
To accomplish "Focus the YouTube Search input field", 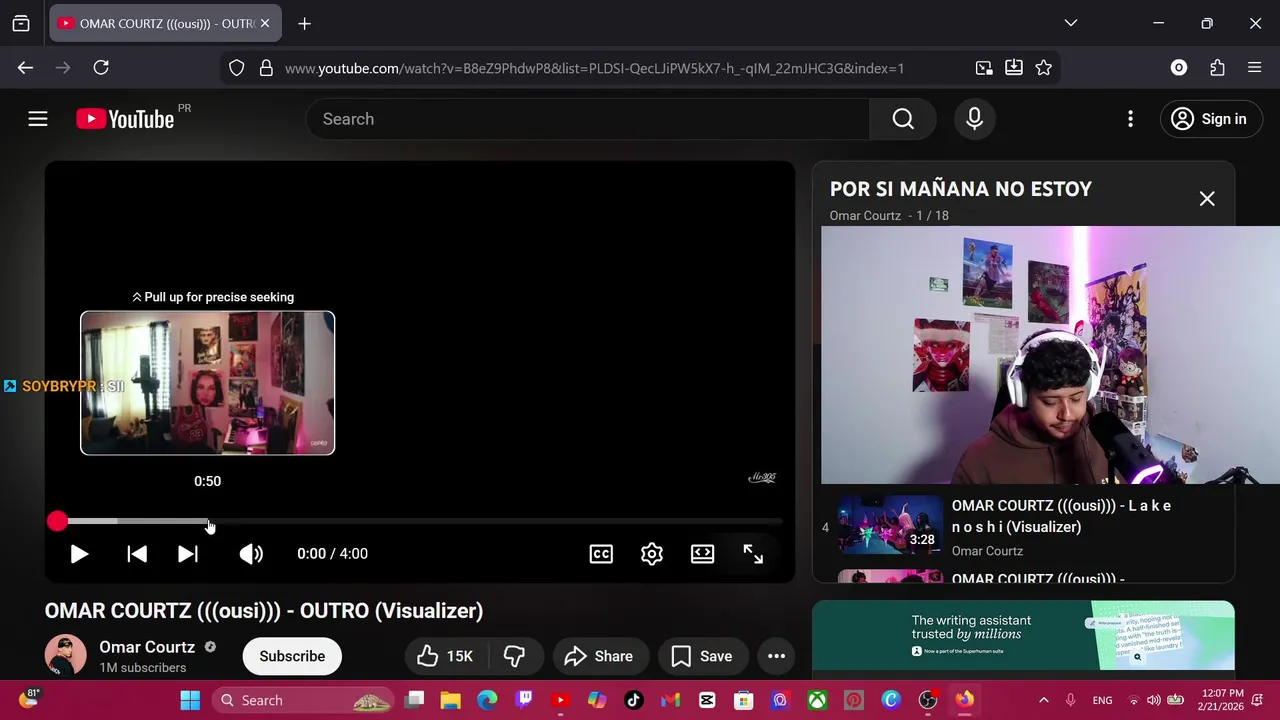I will click(x=588, y=119).
